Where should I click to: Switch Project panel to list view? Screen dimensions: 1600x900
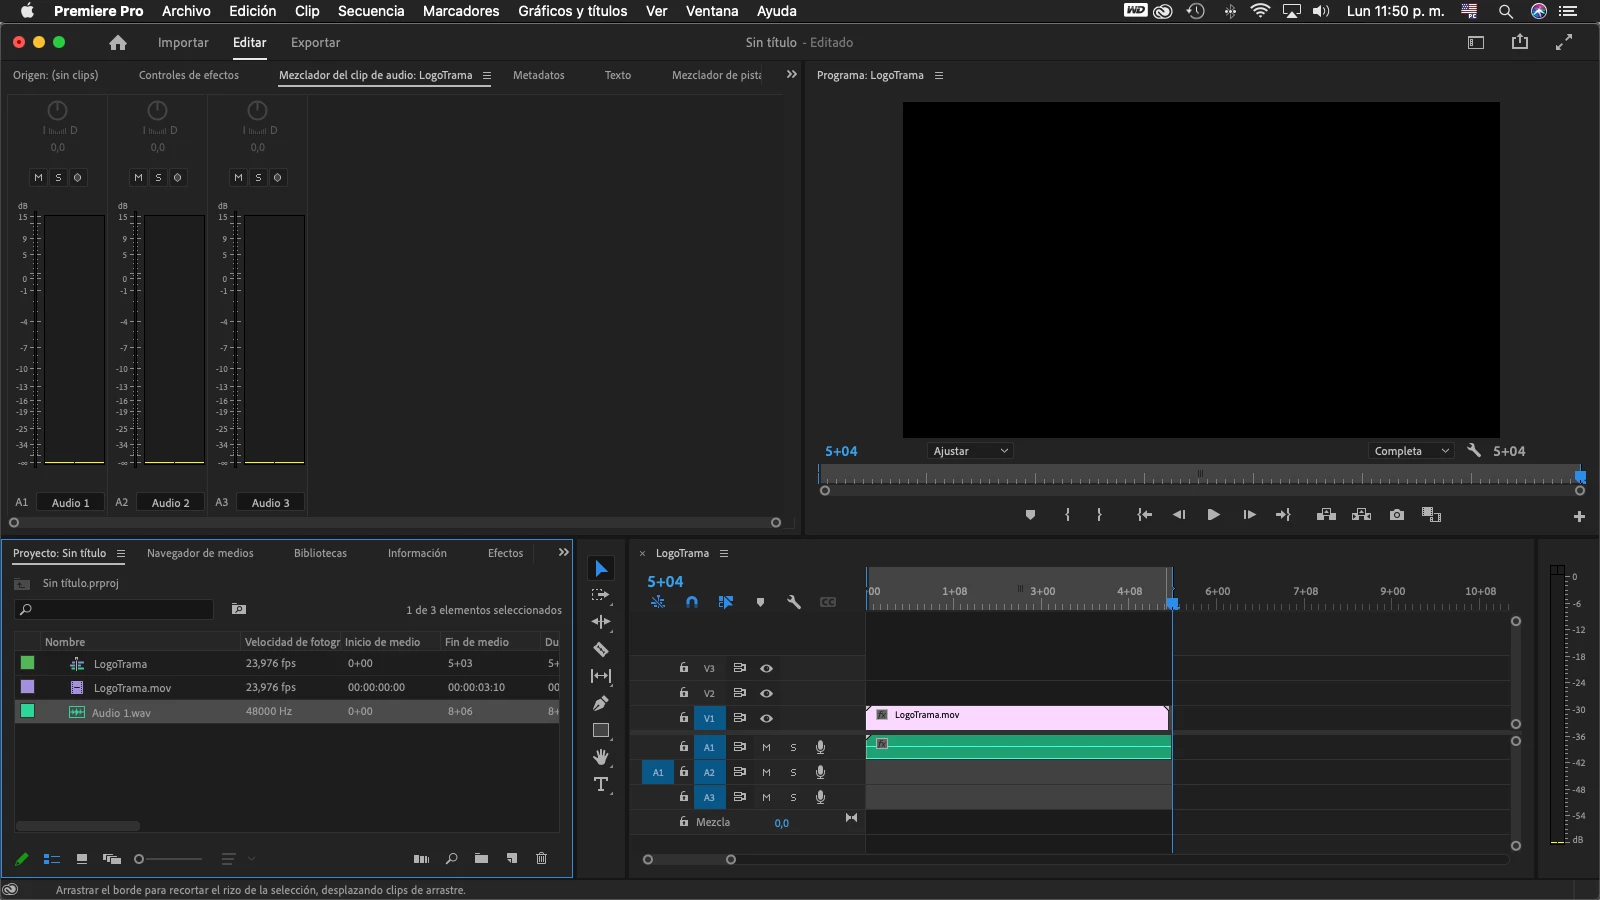pyautogui.click(x=52, y=859)
